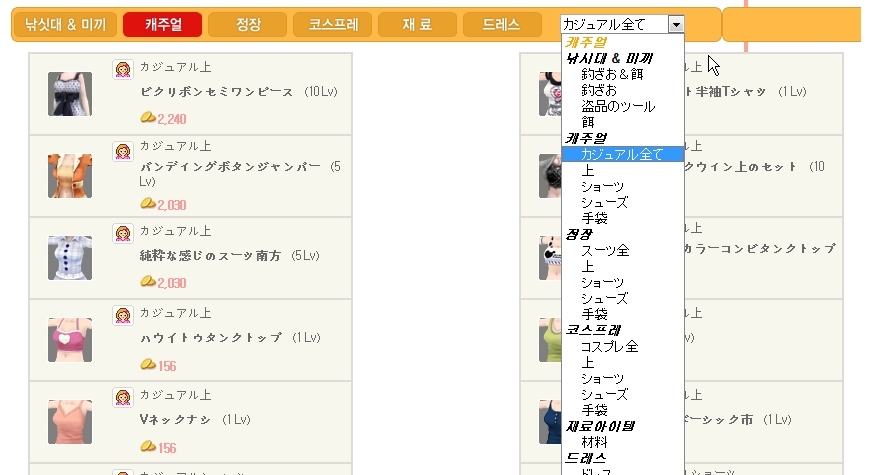
Task: Go to the 재료 tab
Action: pos(417,25)
